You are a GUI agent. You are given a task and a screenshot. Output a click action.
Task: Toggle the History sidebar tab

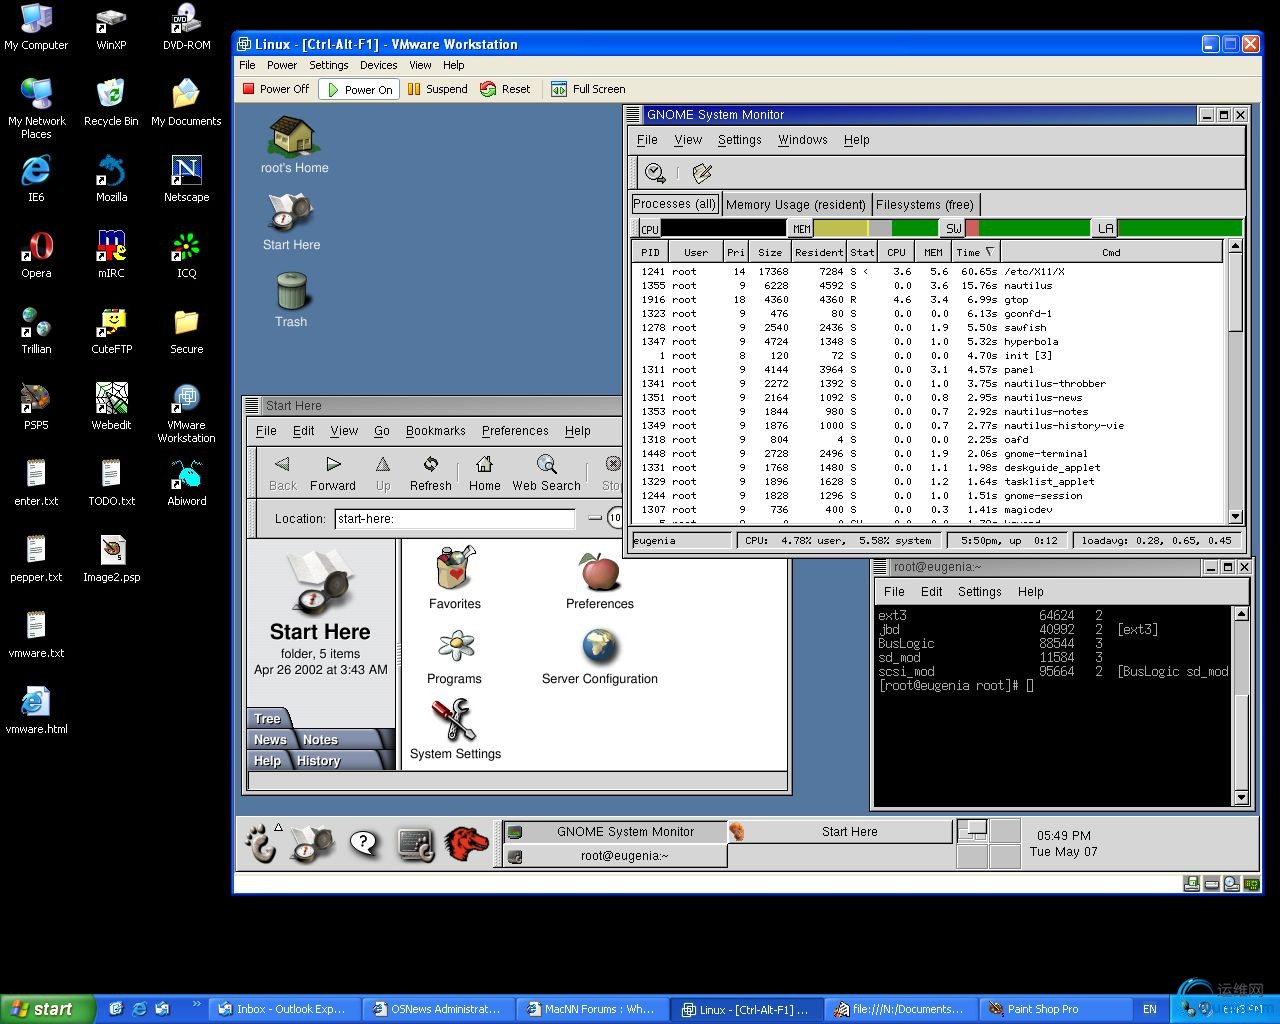click(318, 761)
